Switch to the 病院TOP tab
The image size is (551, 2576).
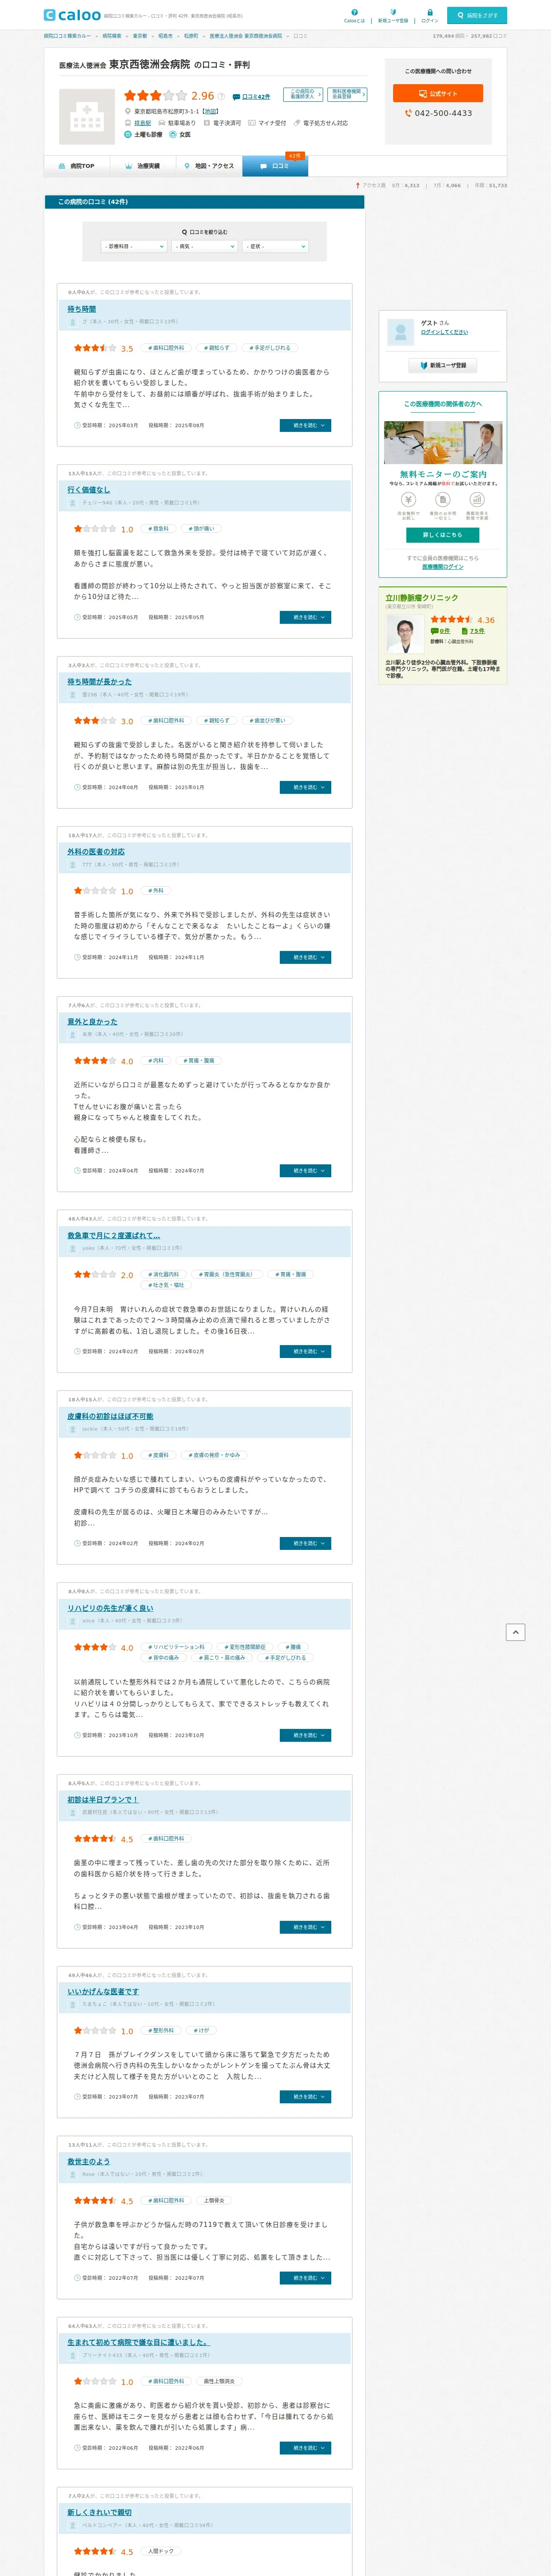point(77,166)
